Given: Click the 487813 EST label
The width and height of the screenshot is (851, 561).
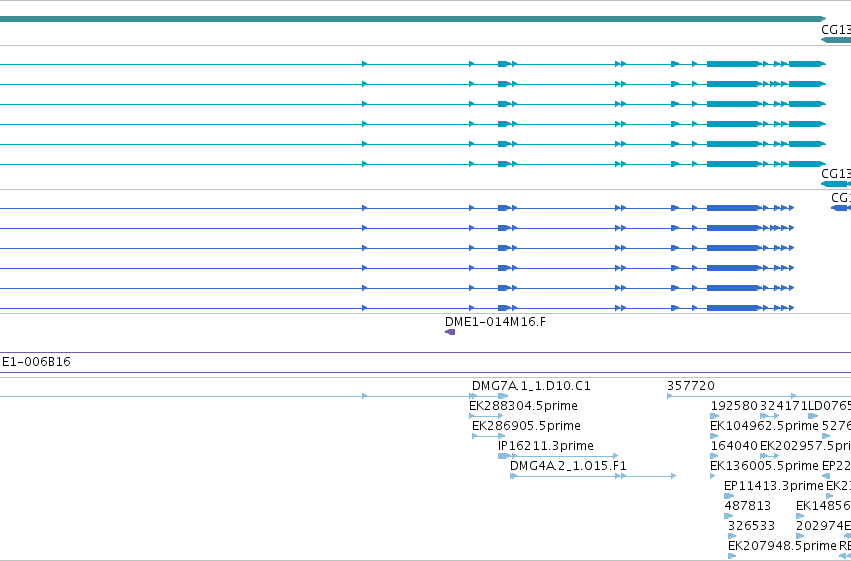Looking at the screenshot, I should [x=747, y=506].
